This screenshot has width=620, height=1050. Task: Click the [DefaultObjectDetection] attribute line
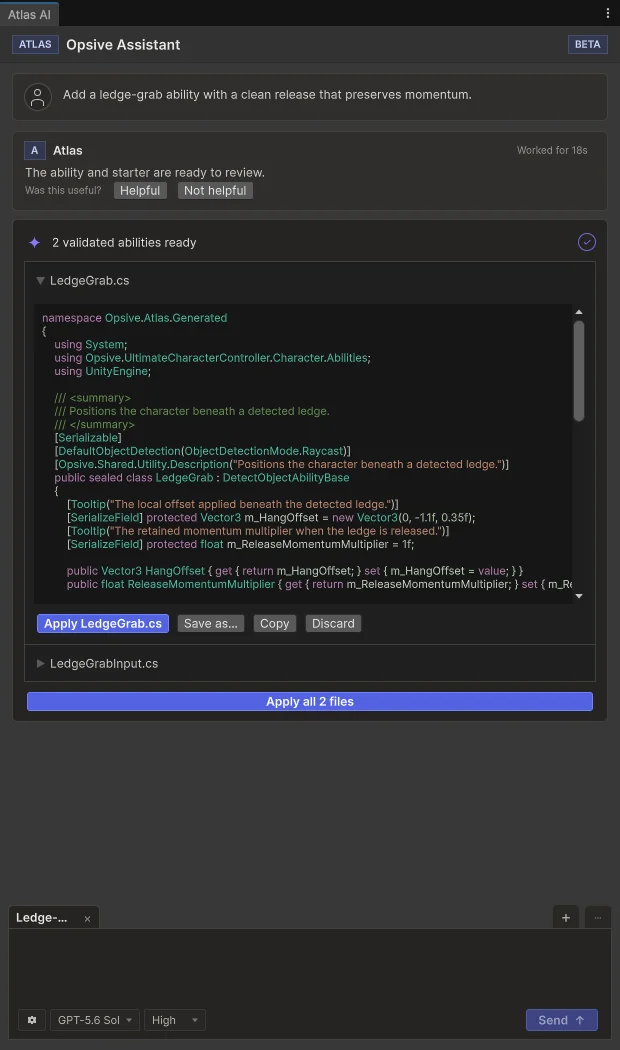(x=202, y=451)
